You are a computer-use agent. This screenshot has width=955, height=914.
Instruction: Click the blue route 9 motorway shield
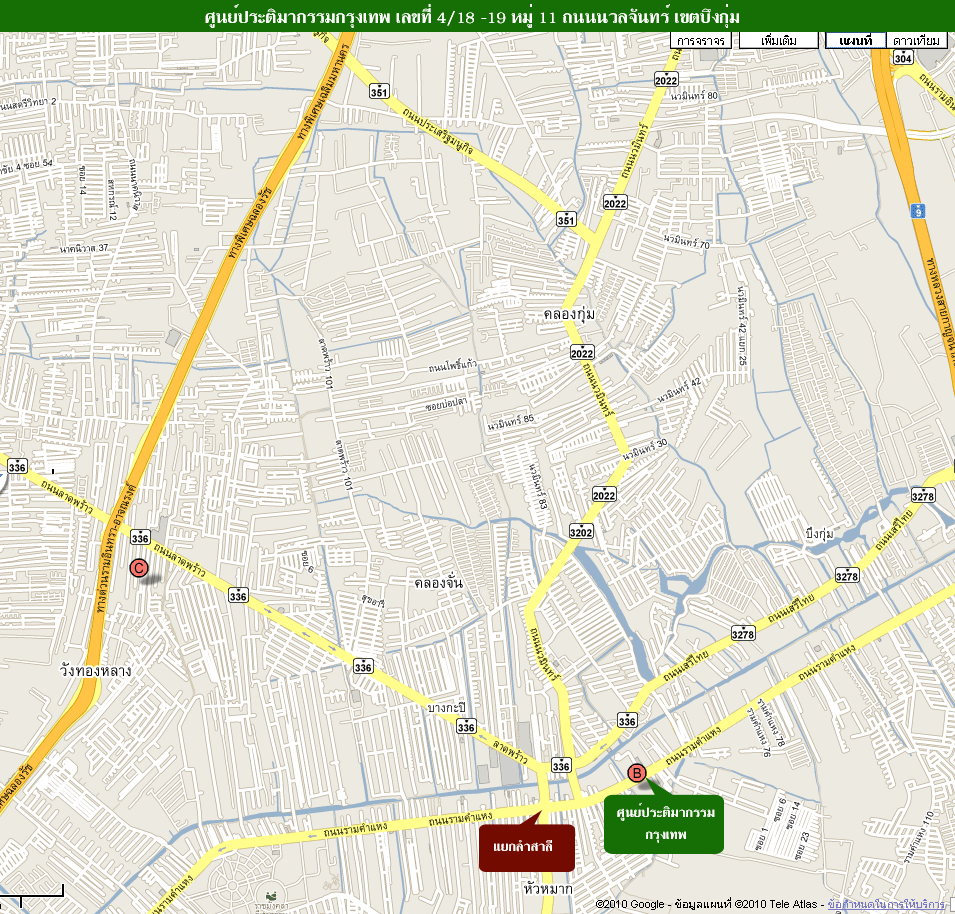click(918, 211)
